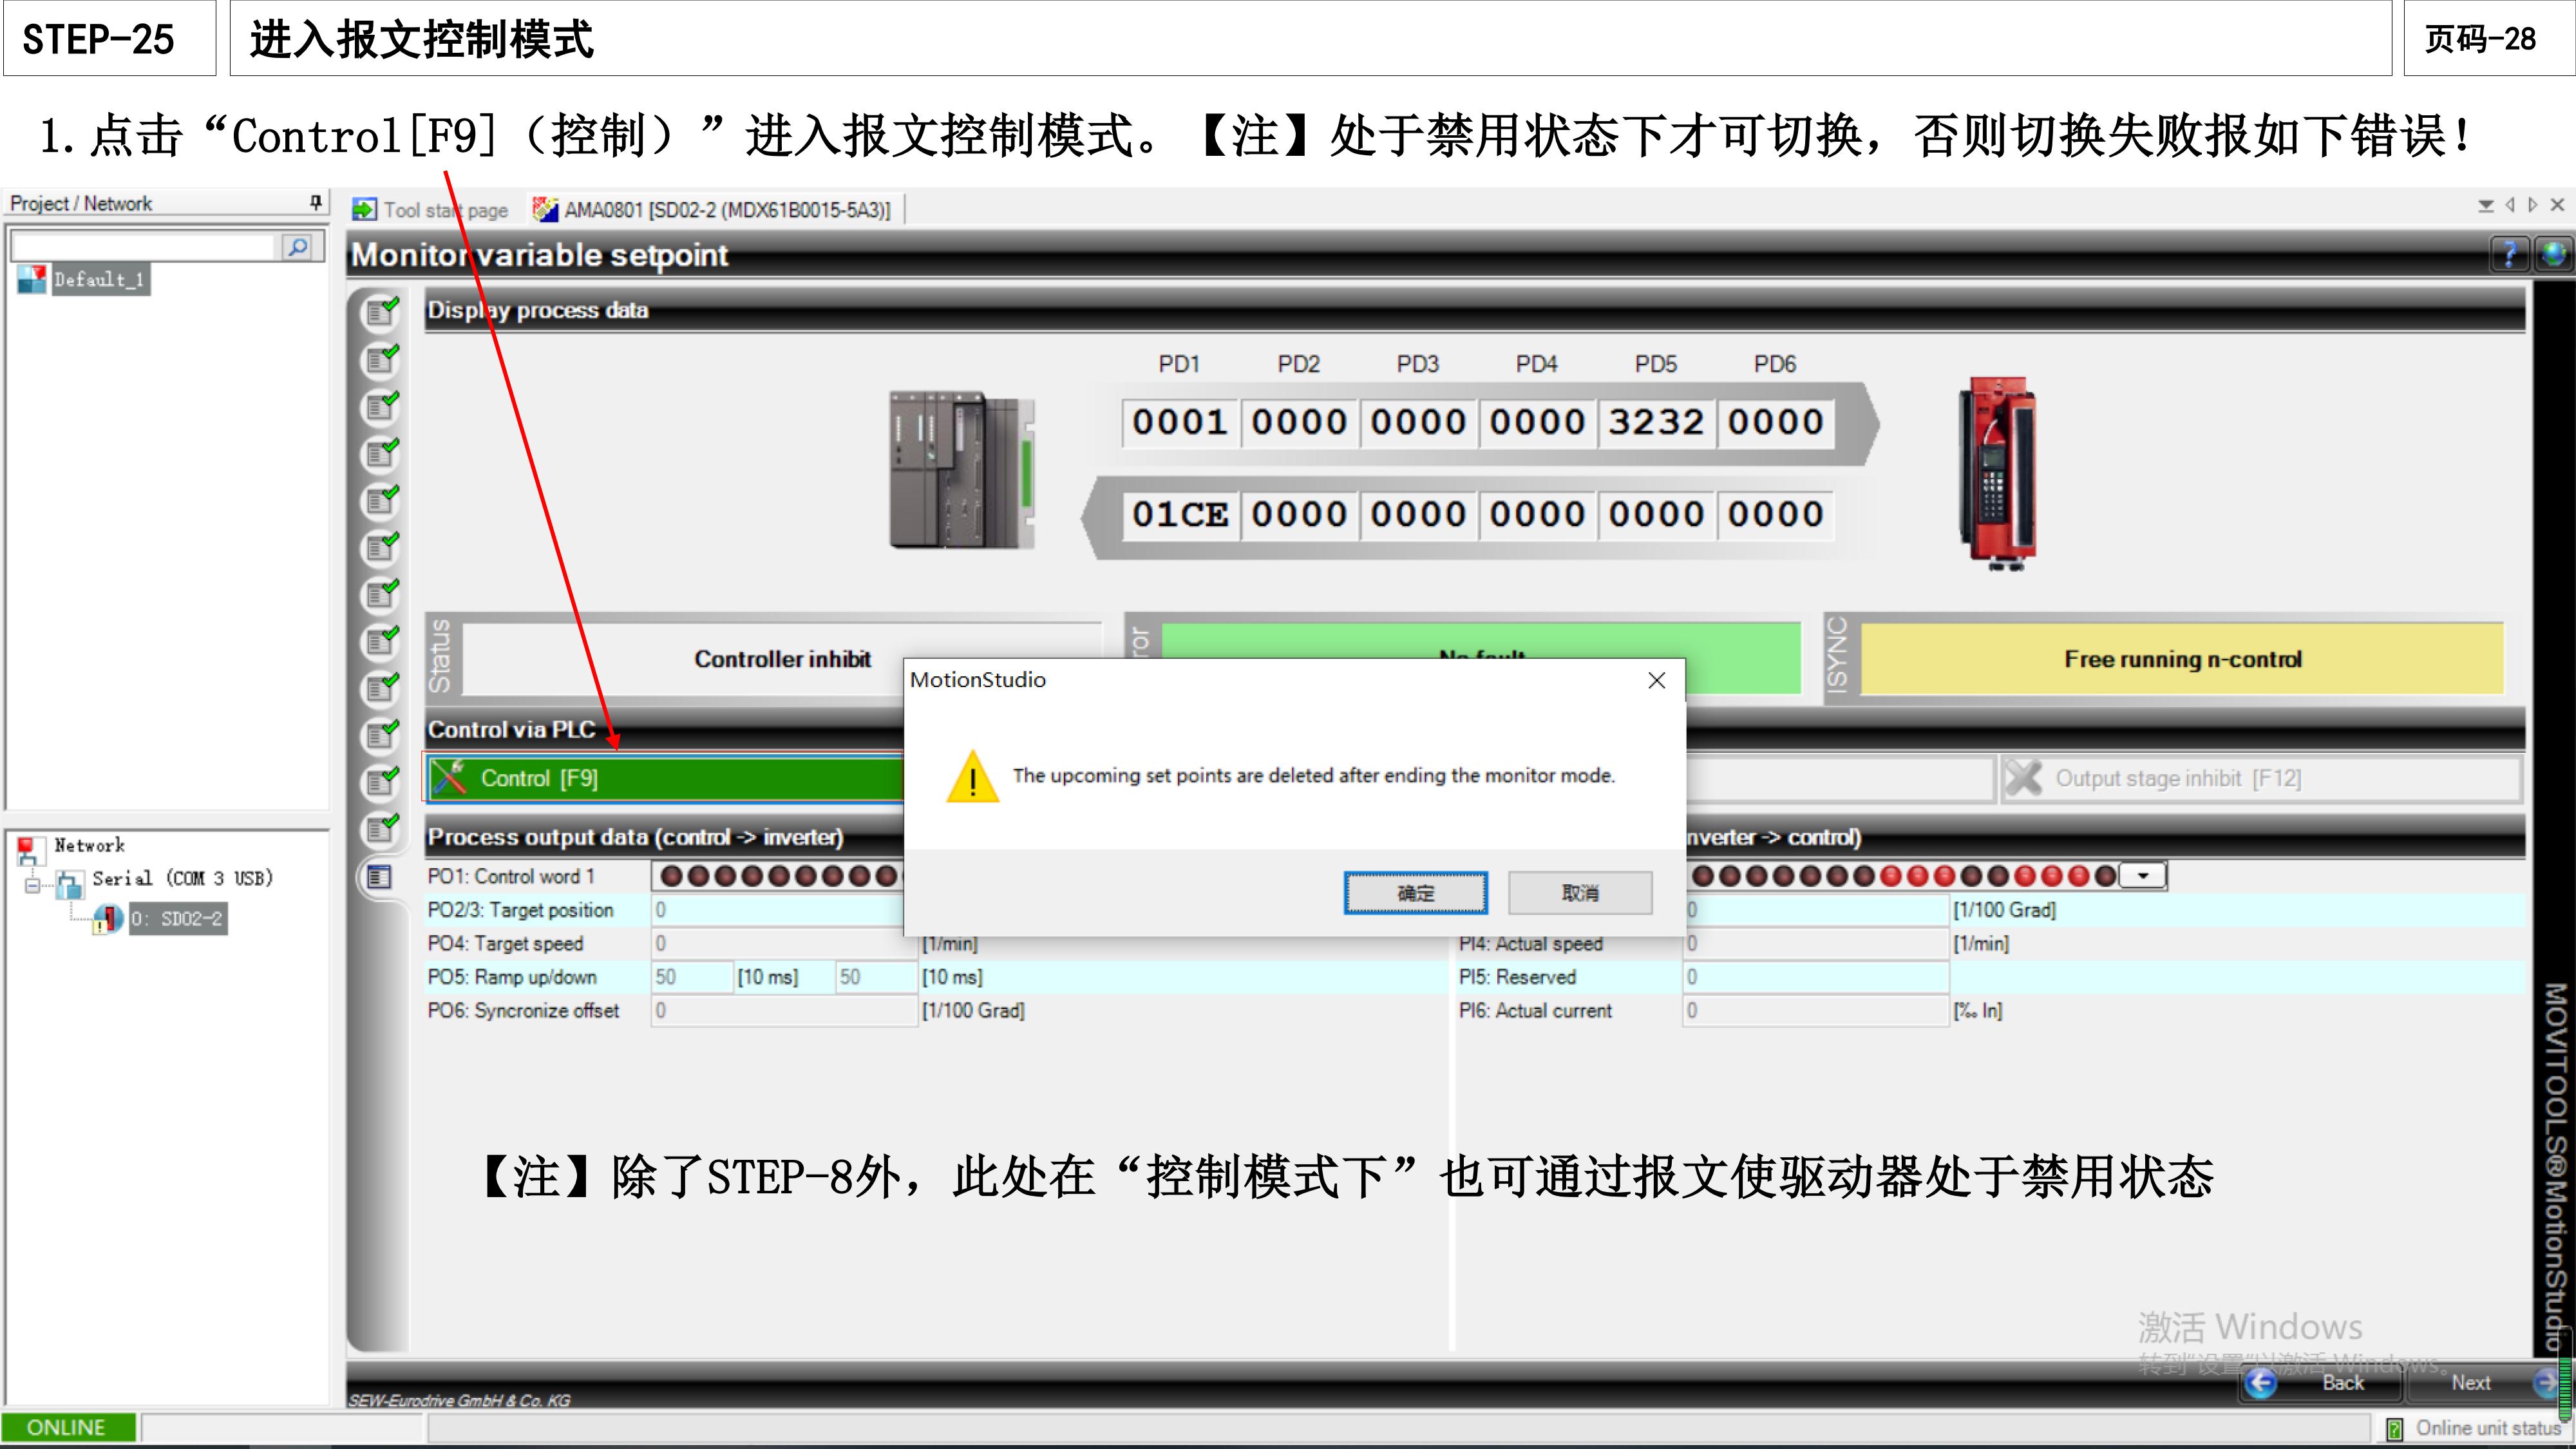Select the Serial (COM 3 USB) node
The width and height of the screenshot is (2576, 1449).
tap(182, 879)
